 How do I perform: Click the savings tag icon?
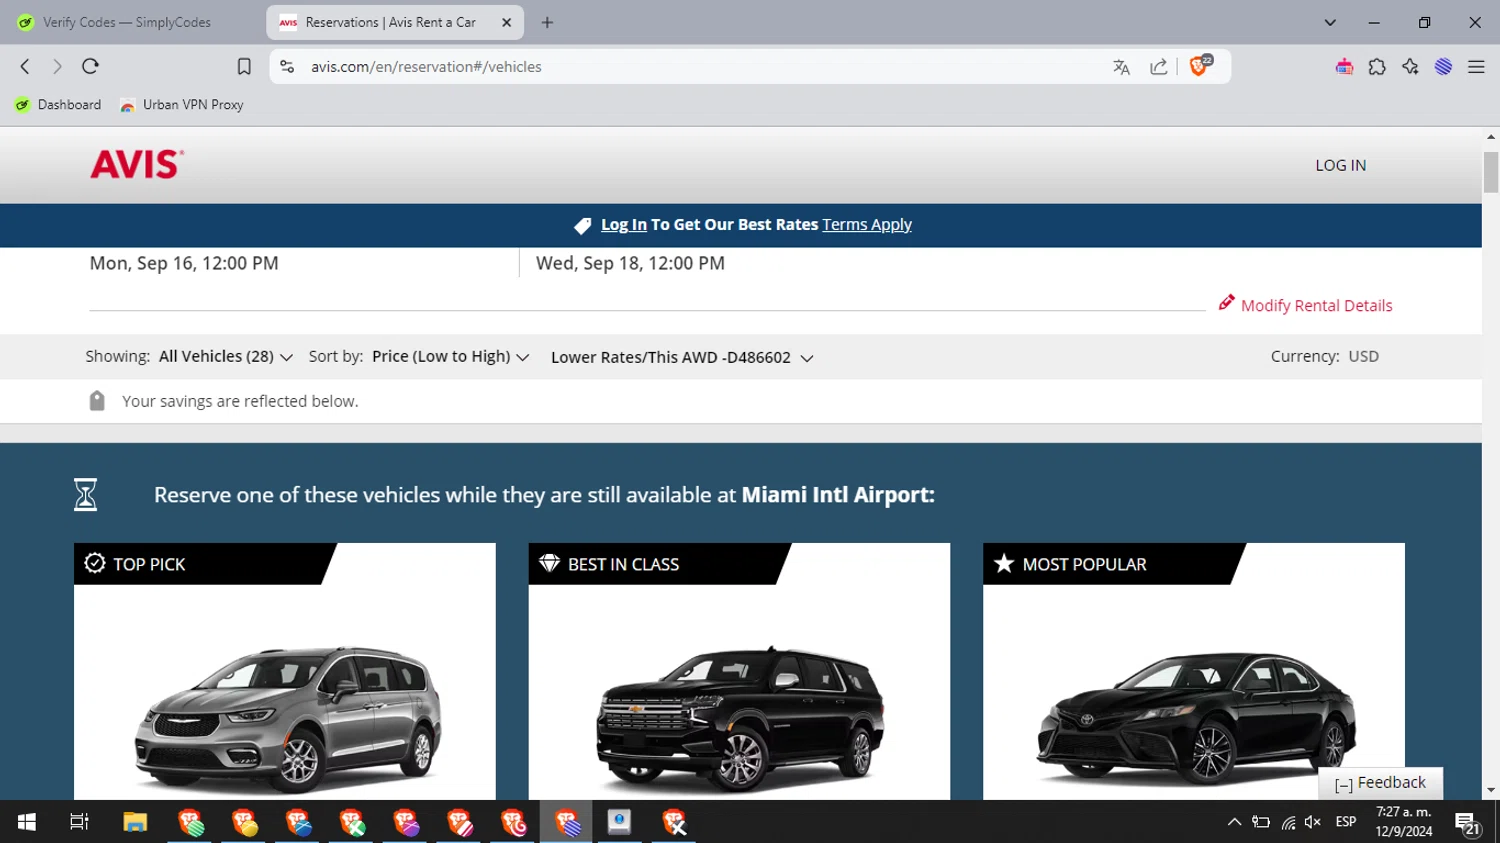point(97,401)
